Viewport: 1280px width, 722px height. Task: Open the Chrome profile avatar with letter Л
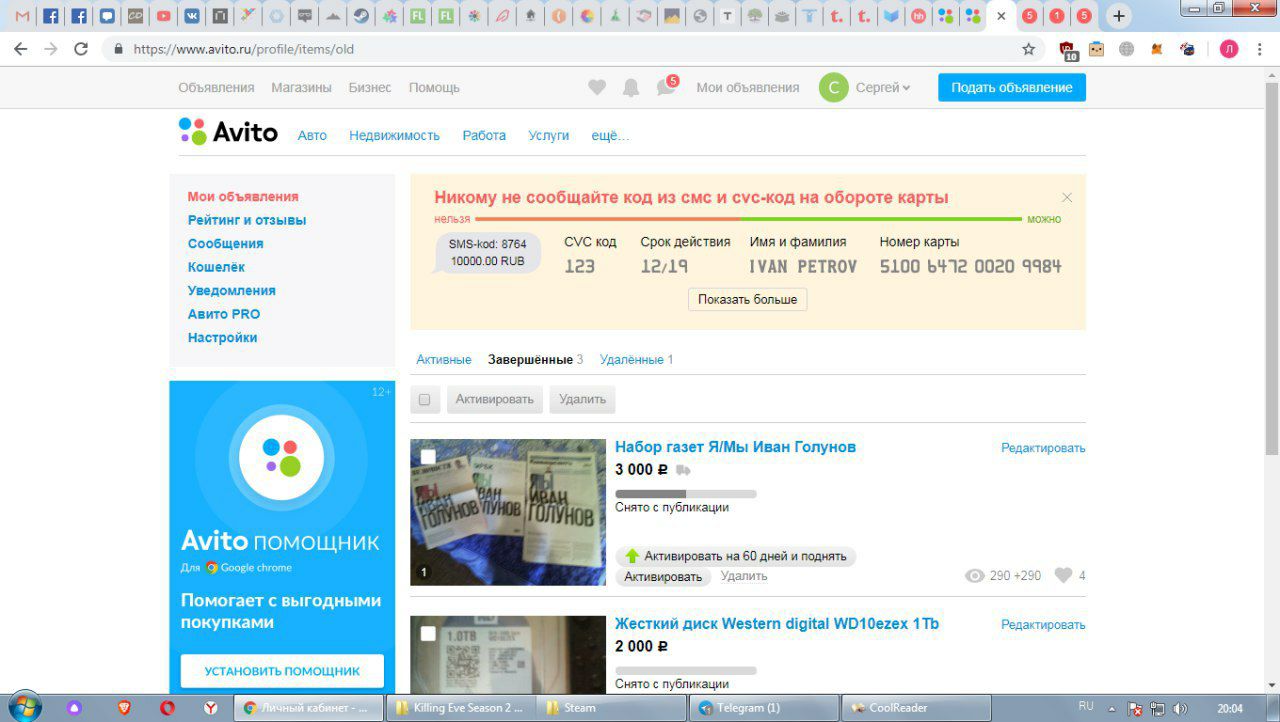pos(1229,49)
